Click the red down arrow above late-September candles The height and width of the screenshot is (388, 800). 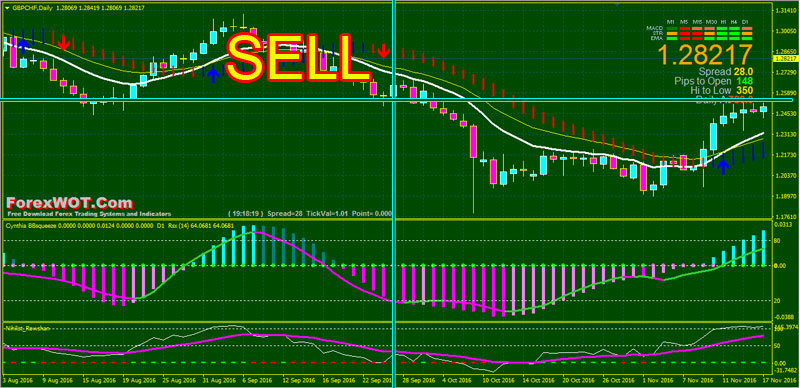[x=384, y=50]
